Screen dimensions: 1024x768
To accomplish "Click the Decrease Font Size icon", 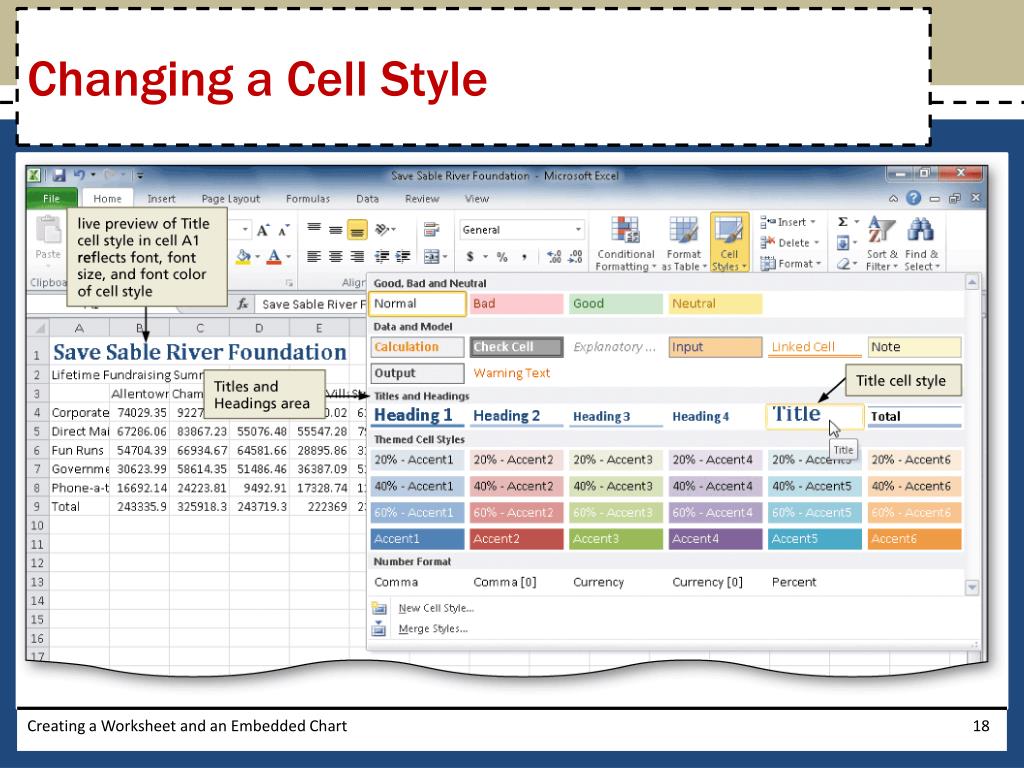I will click(x=283, y=230).
